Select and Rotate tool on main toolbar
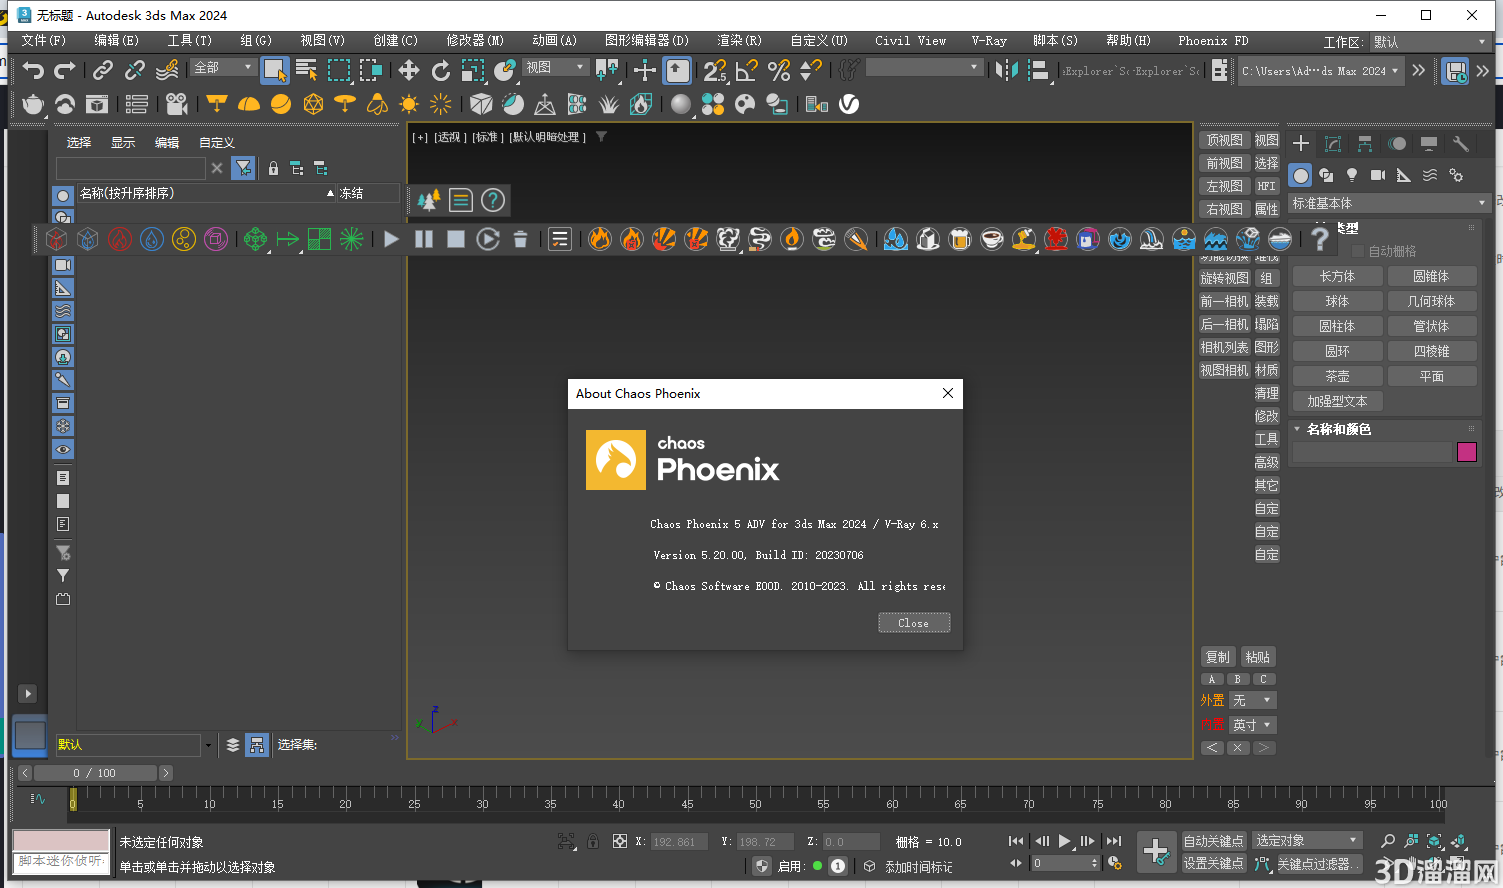The width and height of the screenshot is (1503, 888). (440, 70)
